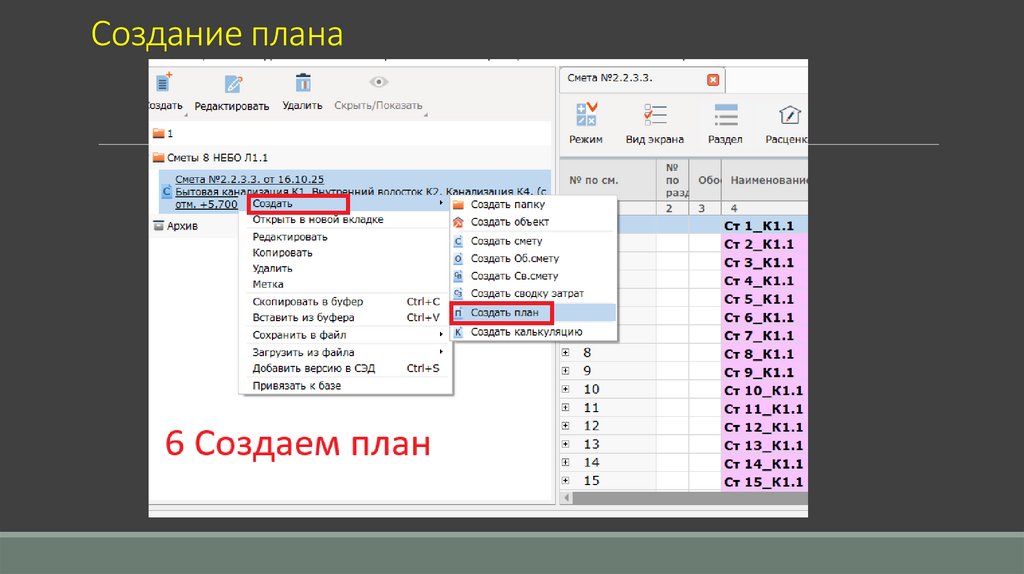Image resolution: width=1024 pixels, height=574 pixels.
Task: Click the Создать папку submenu label
Action: (x=507, y=204)
